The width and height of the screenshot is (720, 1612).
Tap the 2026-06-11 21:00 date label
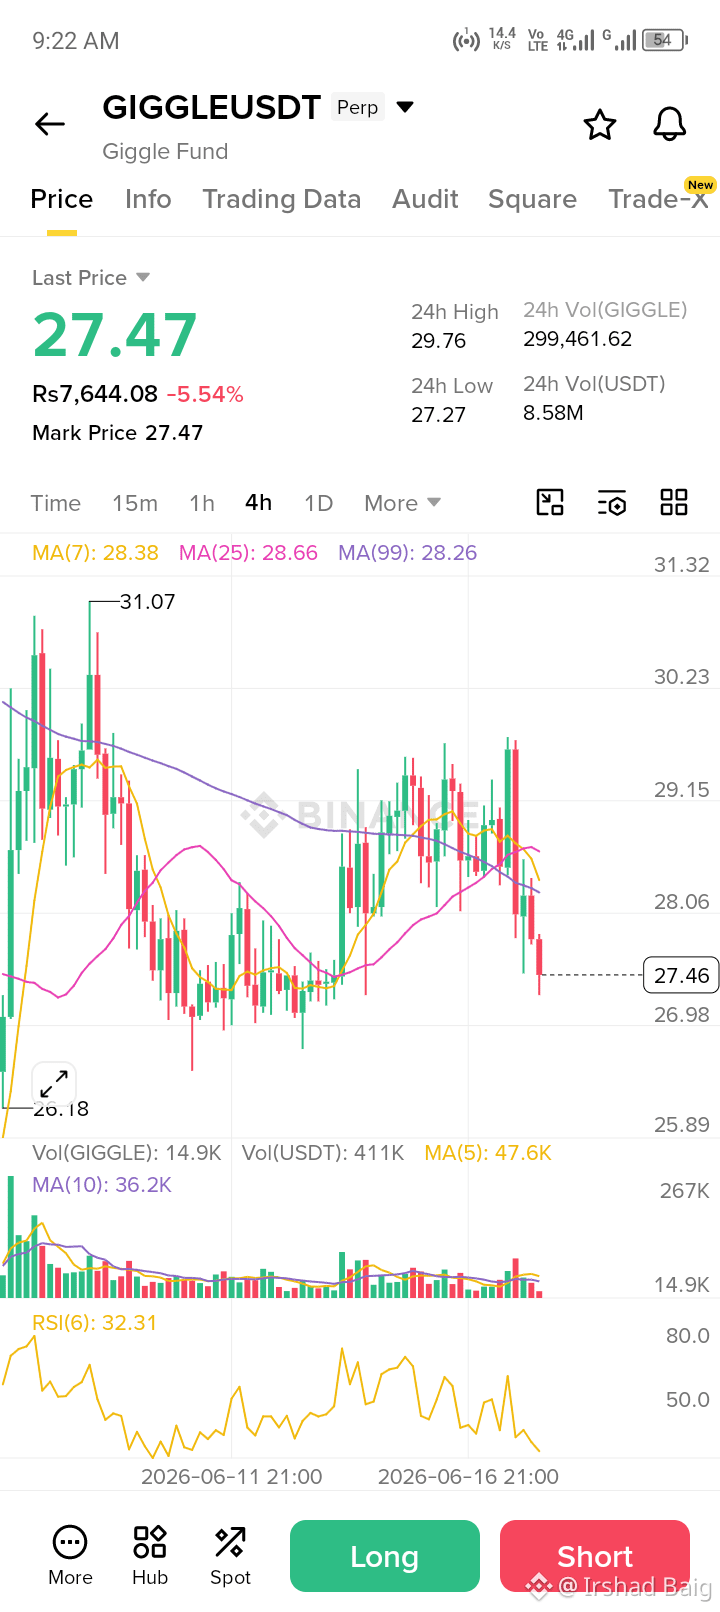pos(232,1477)
